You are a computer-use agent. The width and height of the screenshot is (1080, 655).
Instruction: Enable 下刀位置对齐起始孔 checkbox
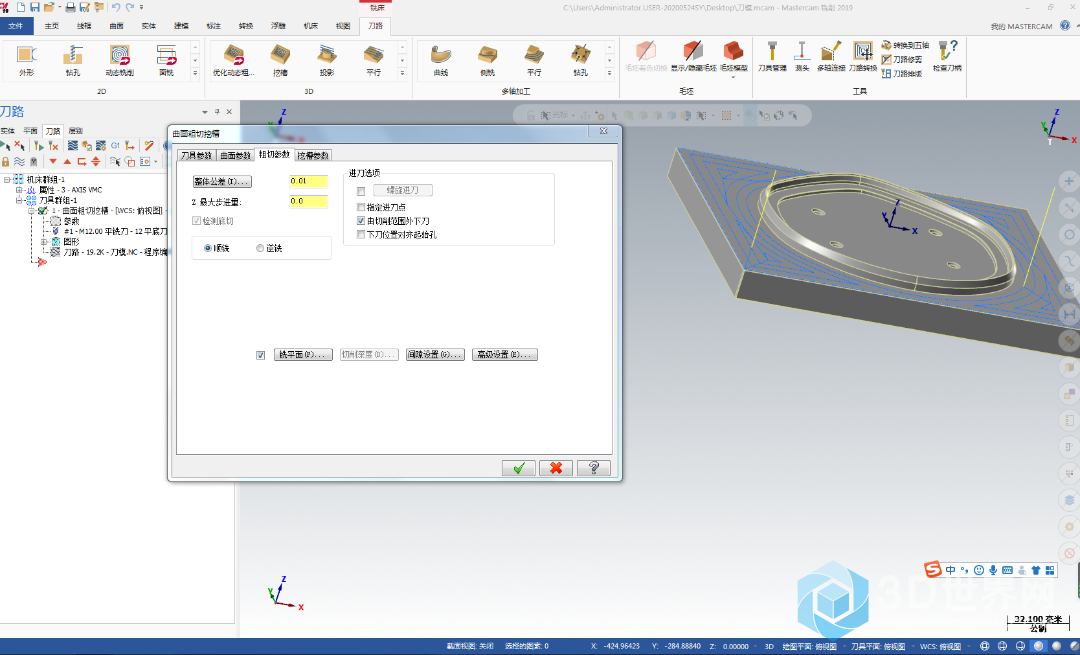tap(361, 234)
